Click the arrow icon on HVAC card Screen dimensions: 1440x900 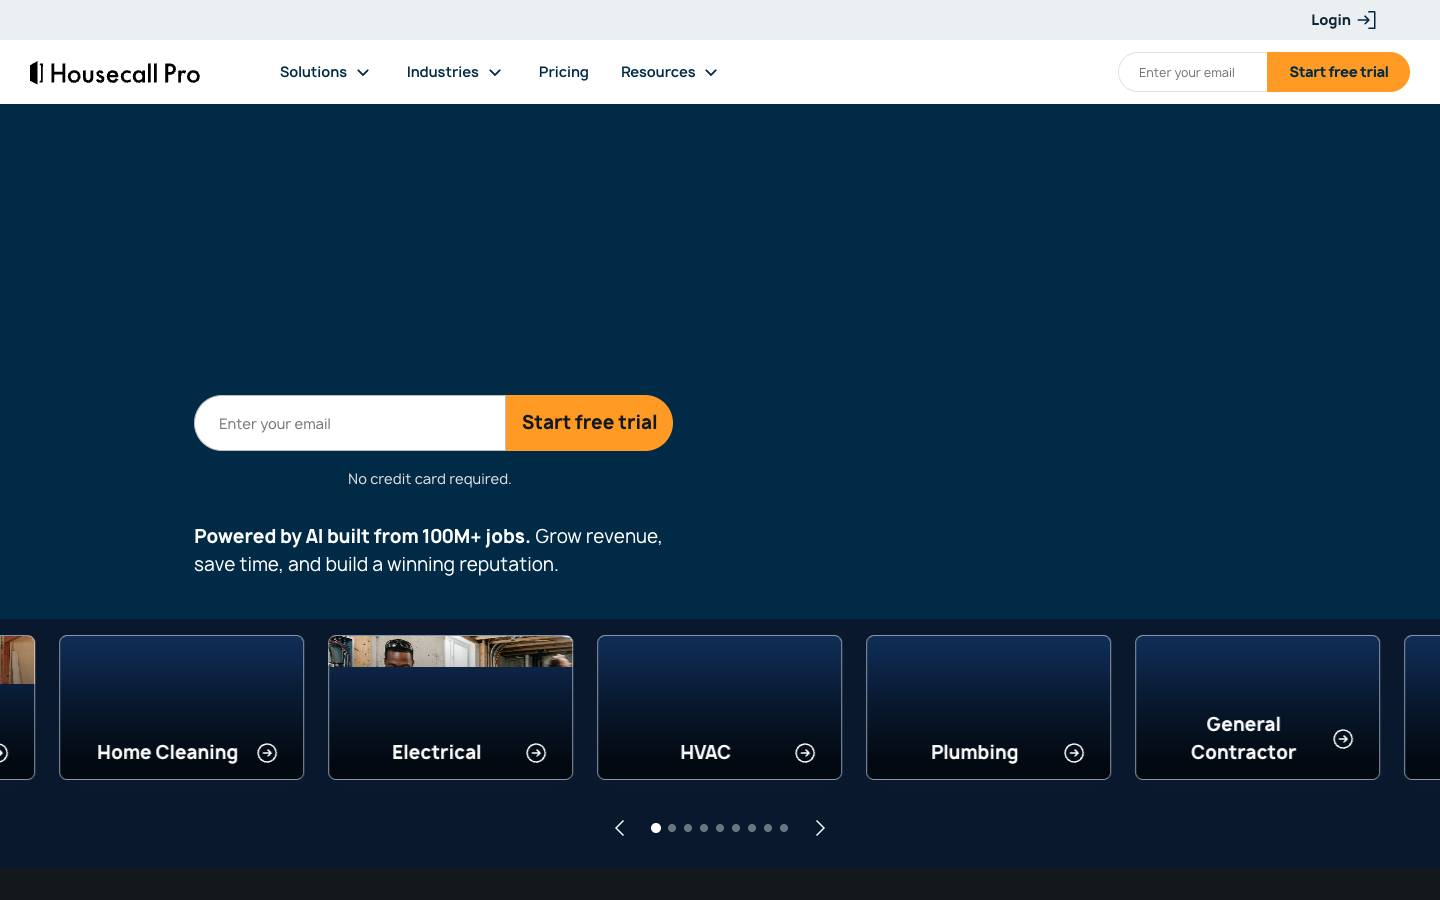coord(805,753)
